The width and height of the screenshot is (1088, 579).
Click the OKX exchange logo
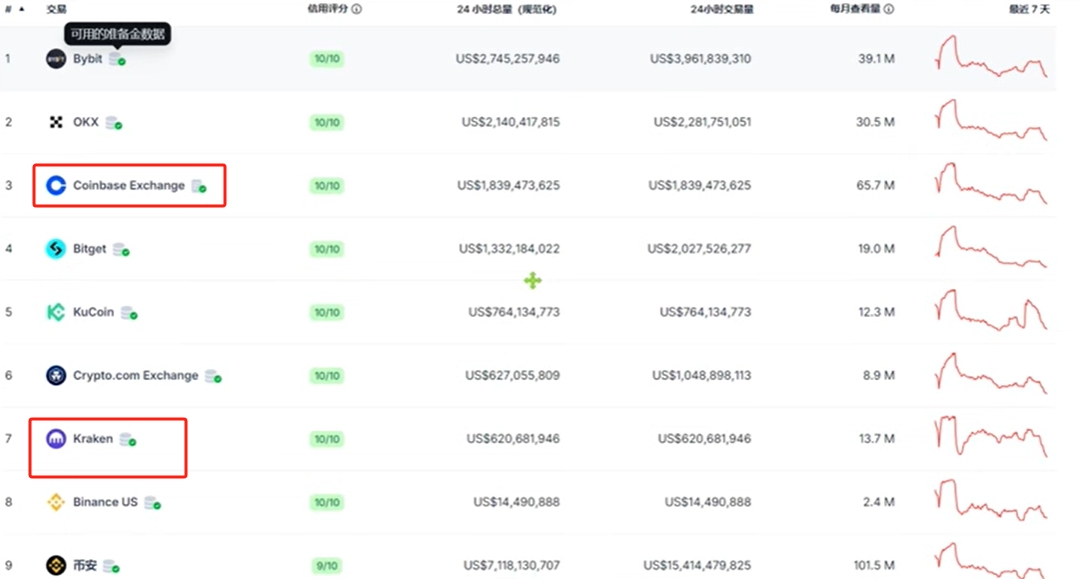pyautogui.click(x=56, y=122)
